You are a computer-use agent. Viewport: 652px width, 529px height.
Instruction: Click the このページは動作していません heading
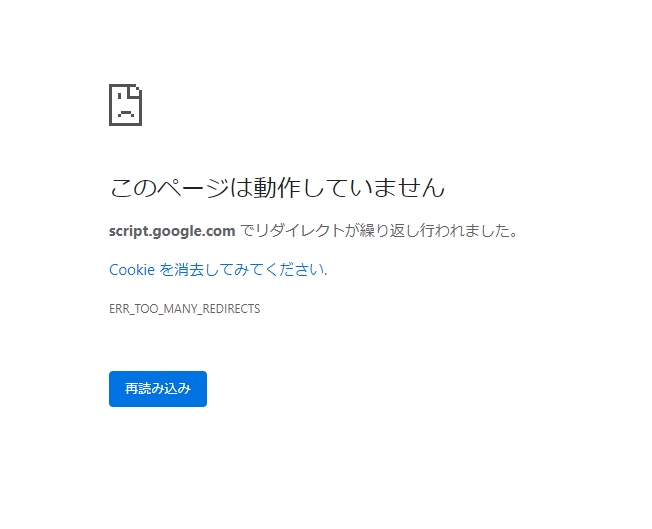[277, 188]
